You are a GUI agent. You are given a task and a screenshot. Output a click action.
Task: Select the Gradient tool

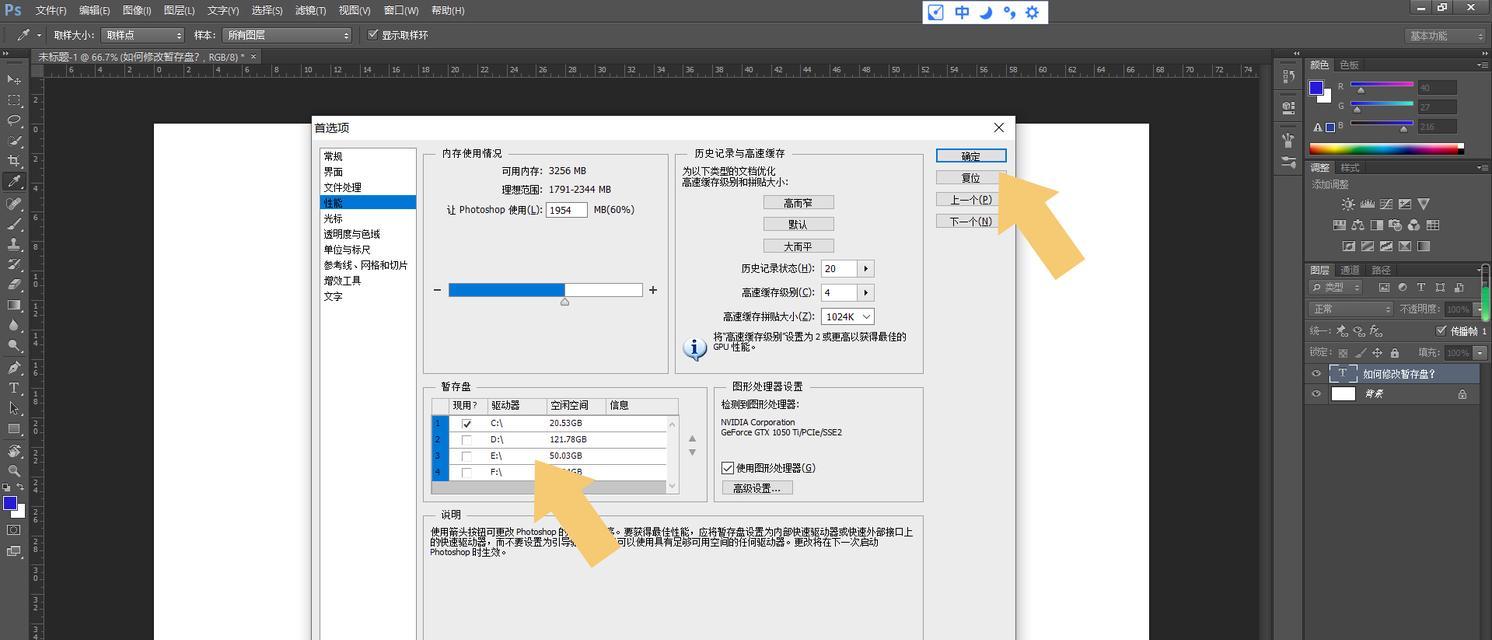(x=14, y=305)
